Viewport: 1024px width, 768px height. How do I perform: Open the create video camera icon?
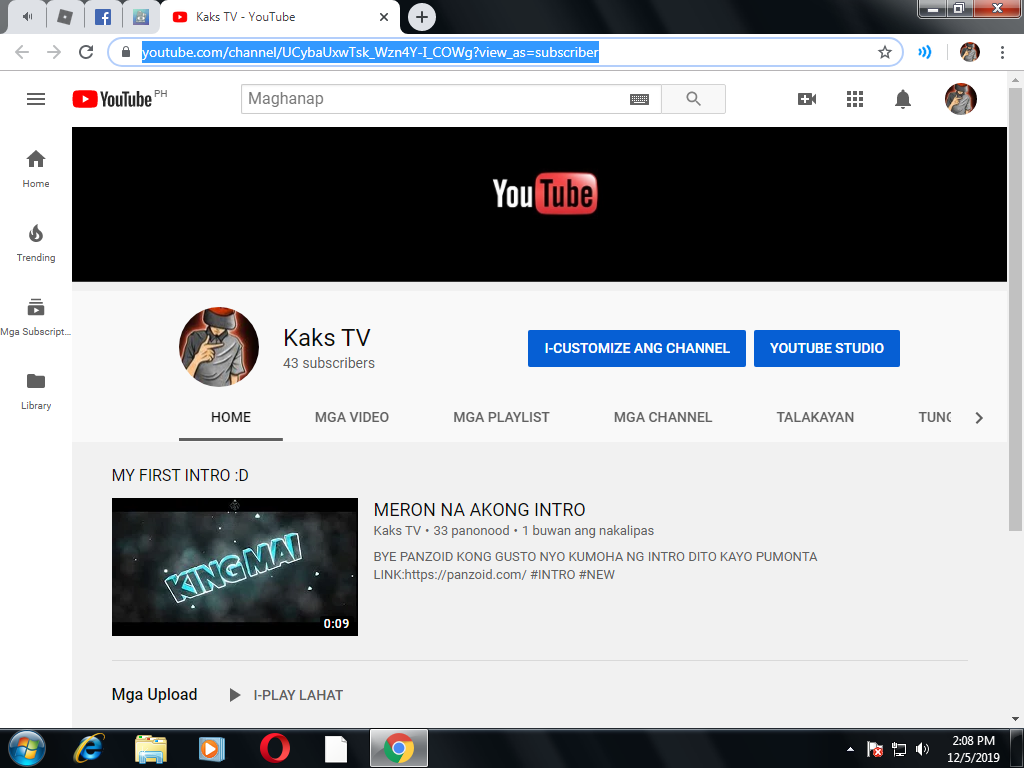click(x=807, y=99)
